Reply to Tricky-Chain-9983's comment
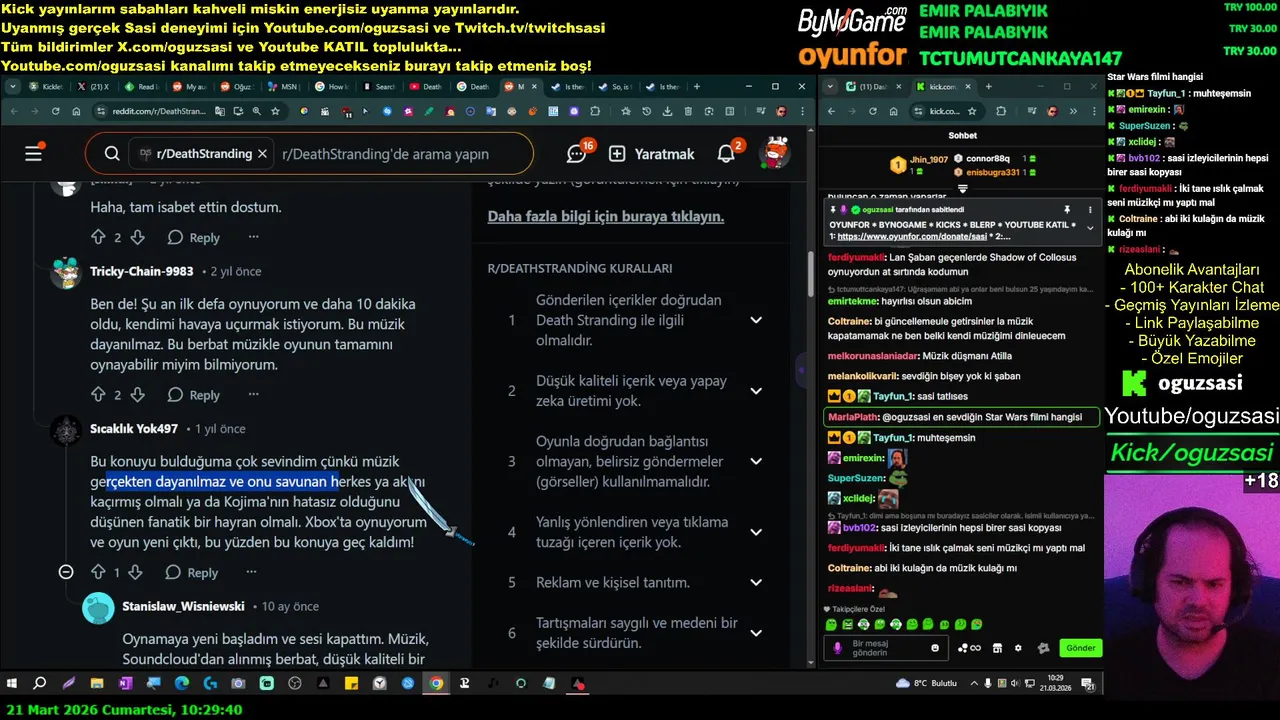 click(x=194, y=395)
